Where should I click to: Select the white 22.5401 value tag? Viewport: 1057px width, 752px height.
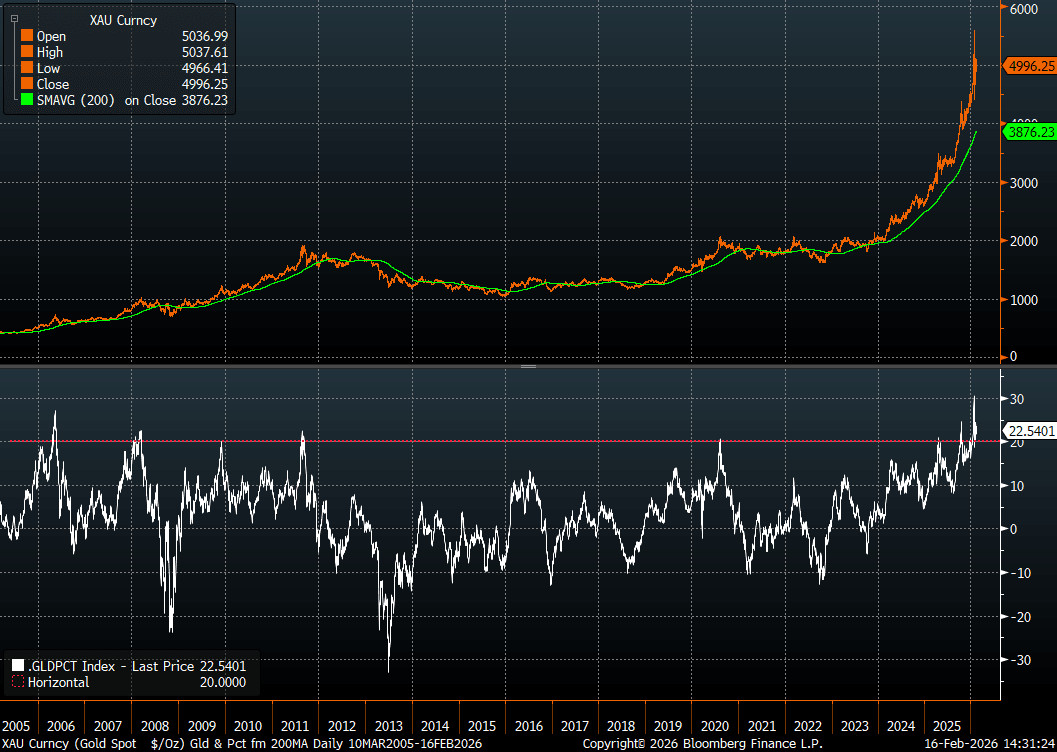1028,431
